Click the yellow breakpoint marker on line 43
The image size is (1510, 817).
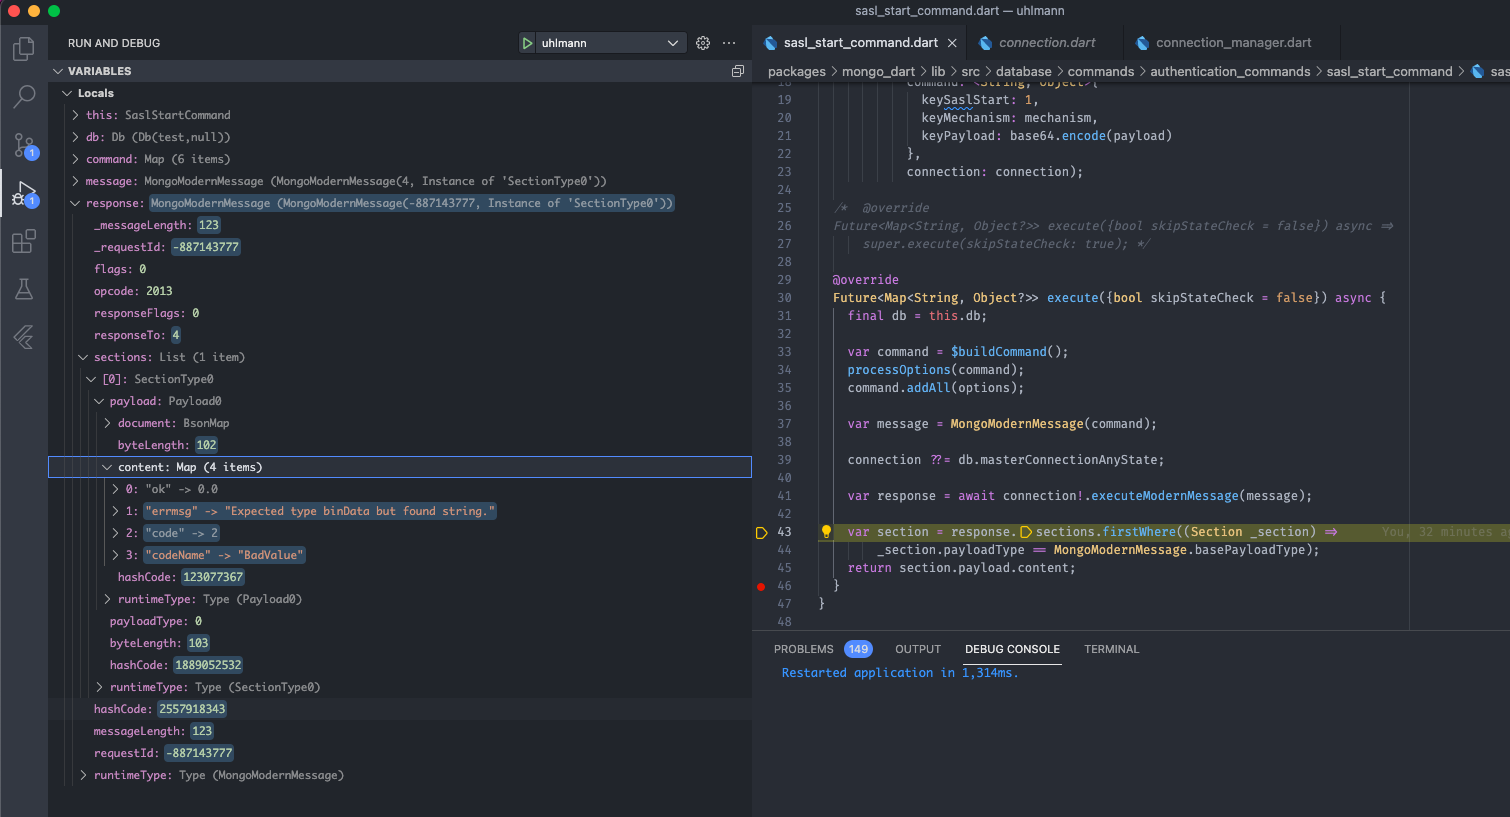[761, 532]
